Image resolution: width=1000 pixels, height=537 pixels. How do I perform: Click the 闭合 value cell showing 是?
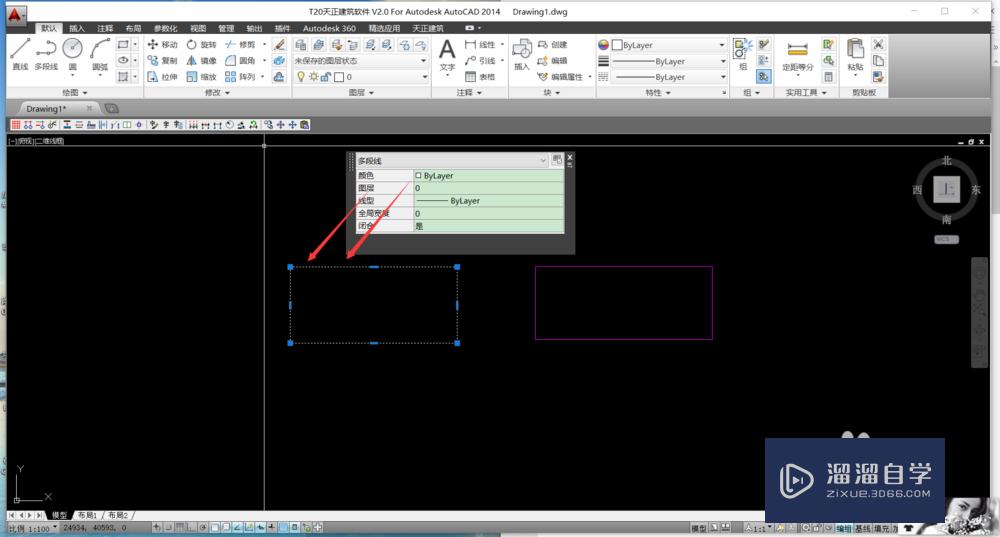click(x=489, y=226)
